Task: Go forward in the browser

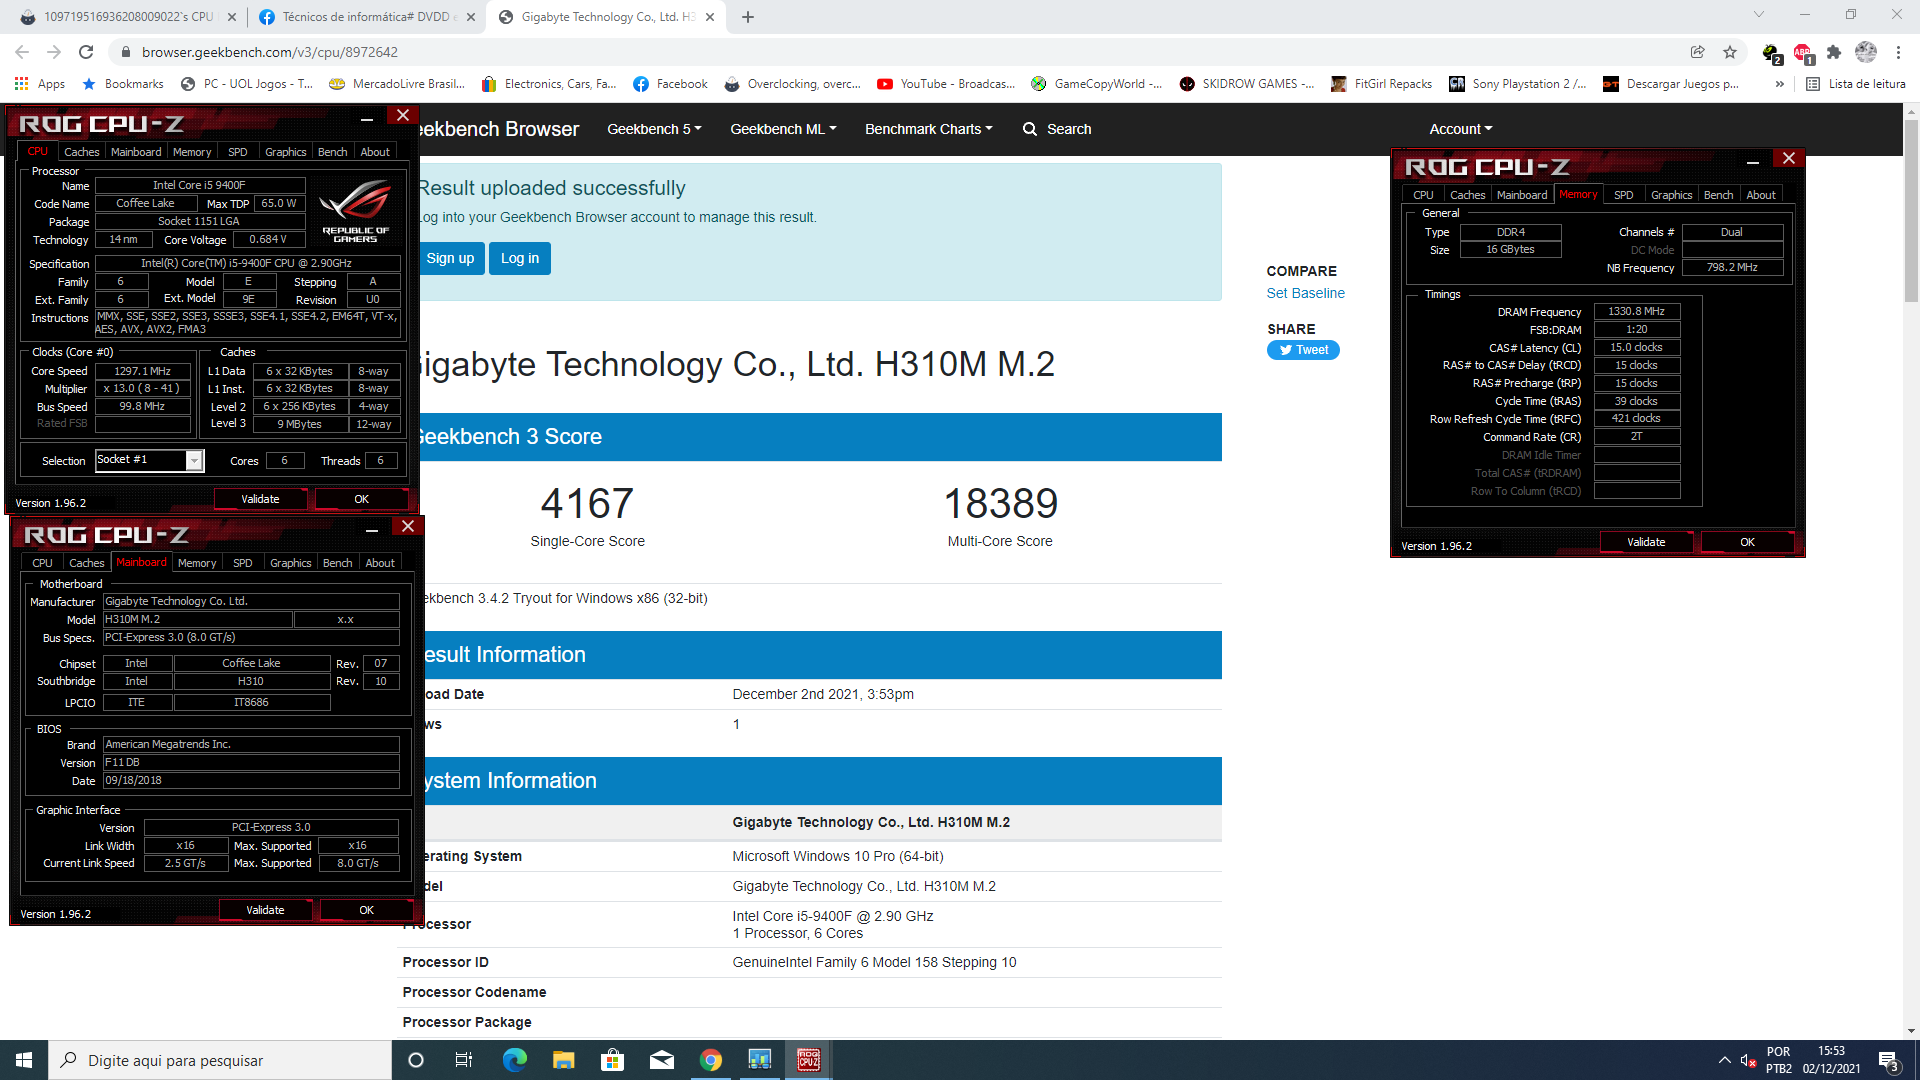Action: click(x=54, y=52)
